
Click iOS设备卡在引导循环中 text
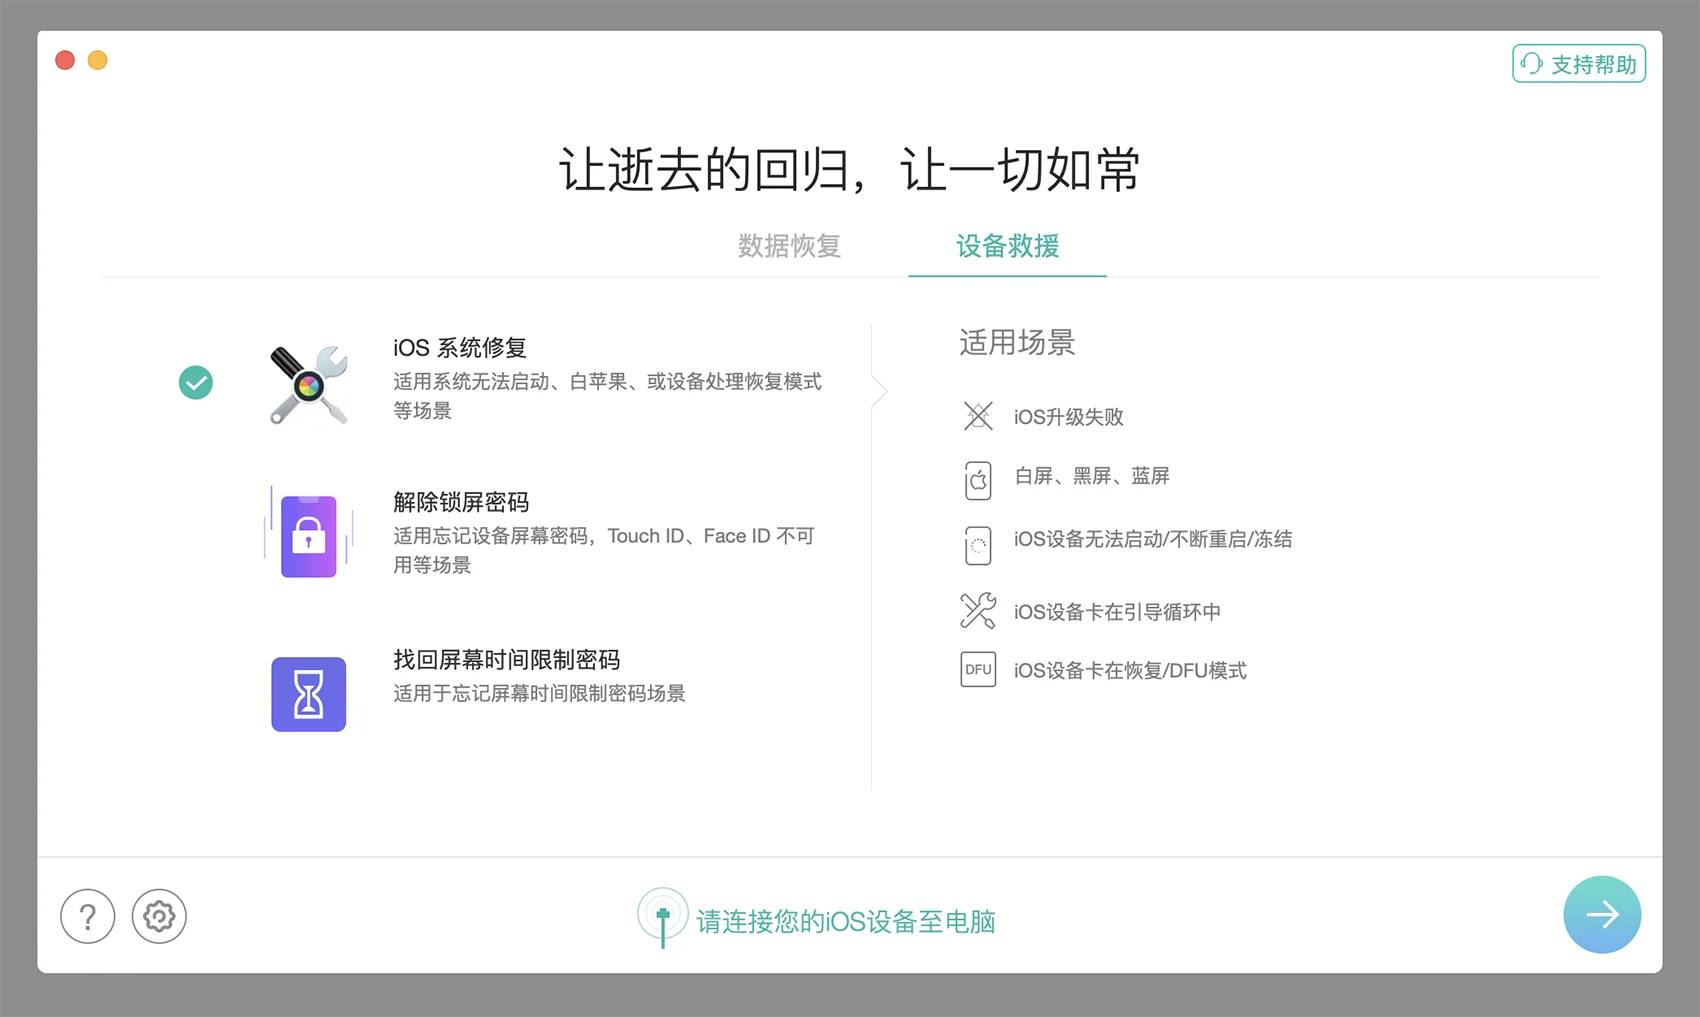point(1117,612)
